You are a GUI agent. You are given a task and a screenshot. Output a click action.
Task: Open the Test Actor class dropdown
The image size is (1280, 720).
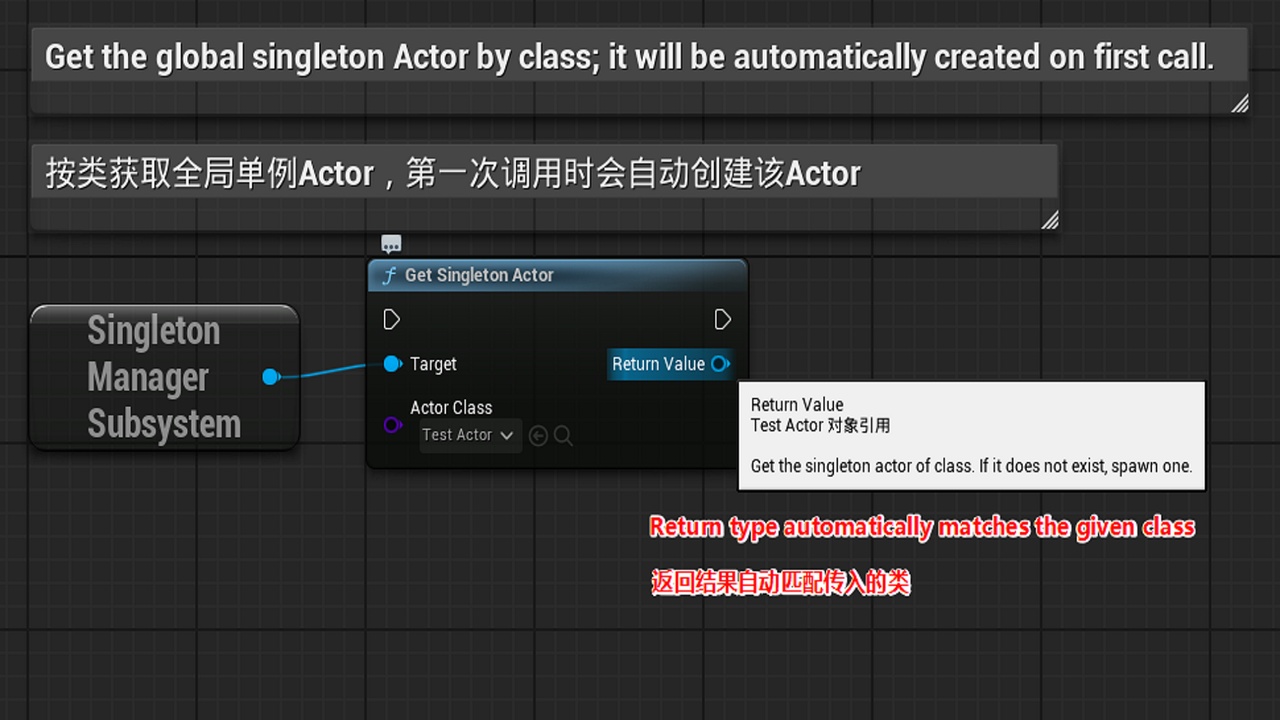pos(469,435)
